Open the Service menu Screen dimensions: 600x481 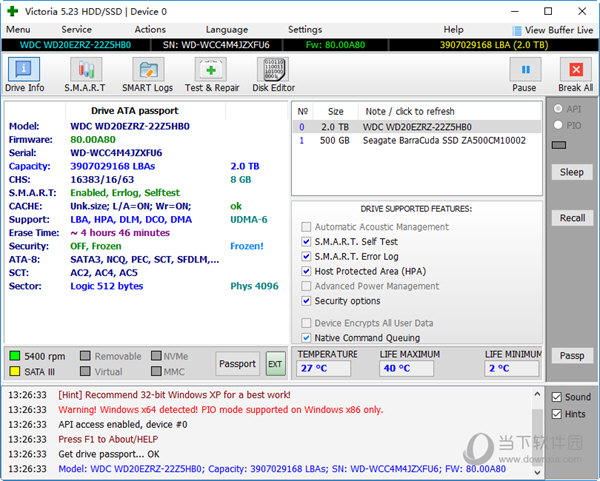click(x=77, y=30)
